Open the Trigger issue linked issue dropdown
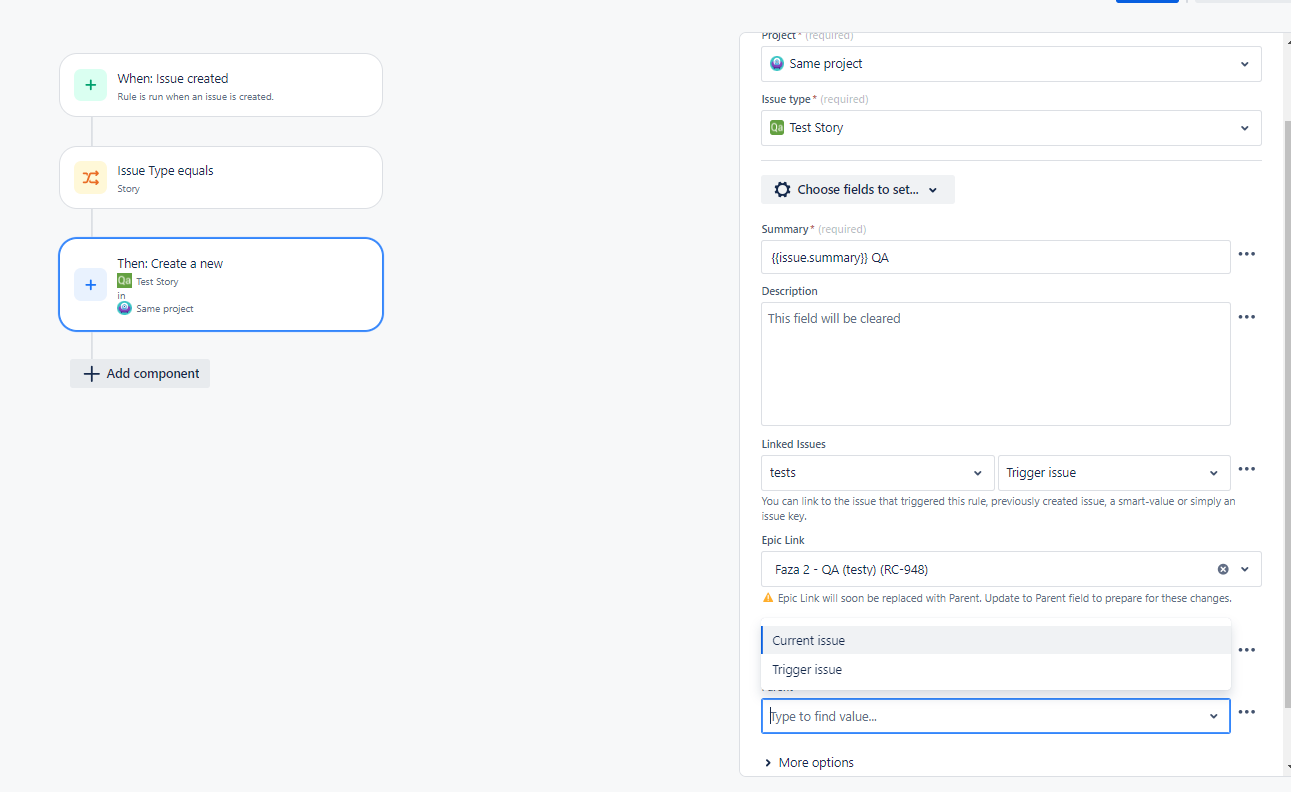Image resolution: width=1291 pixels, height=792 pixels. (1114, 473)
